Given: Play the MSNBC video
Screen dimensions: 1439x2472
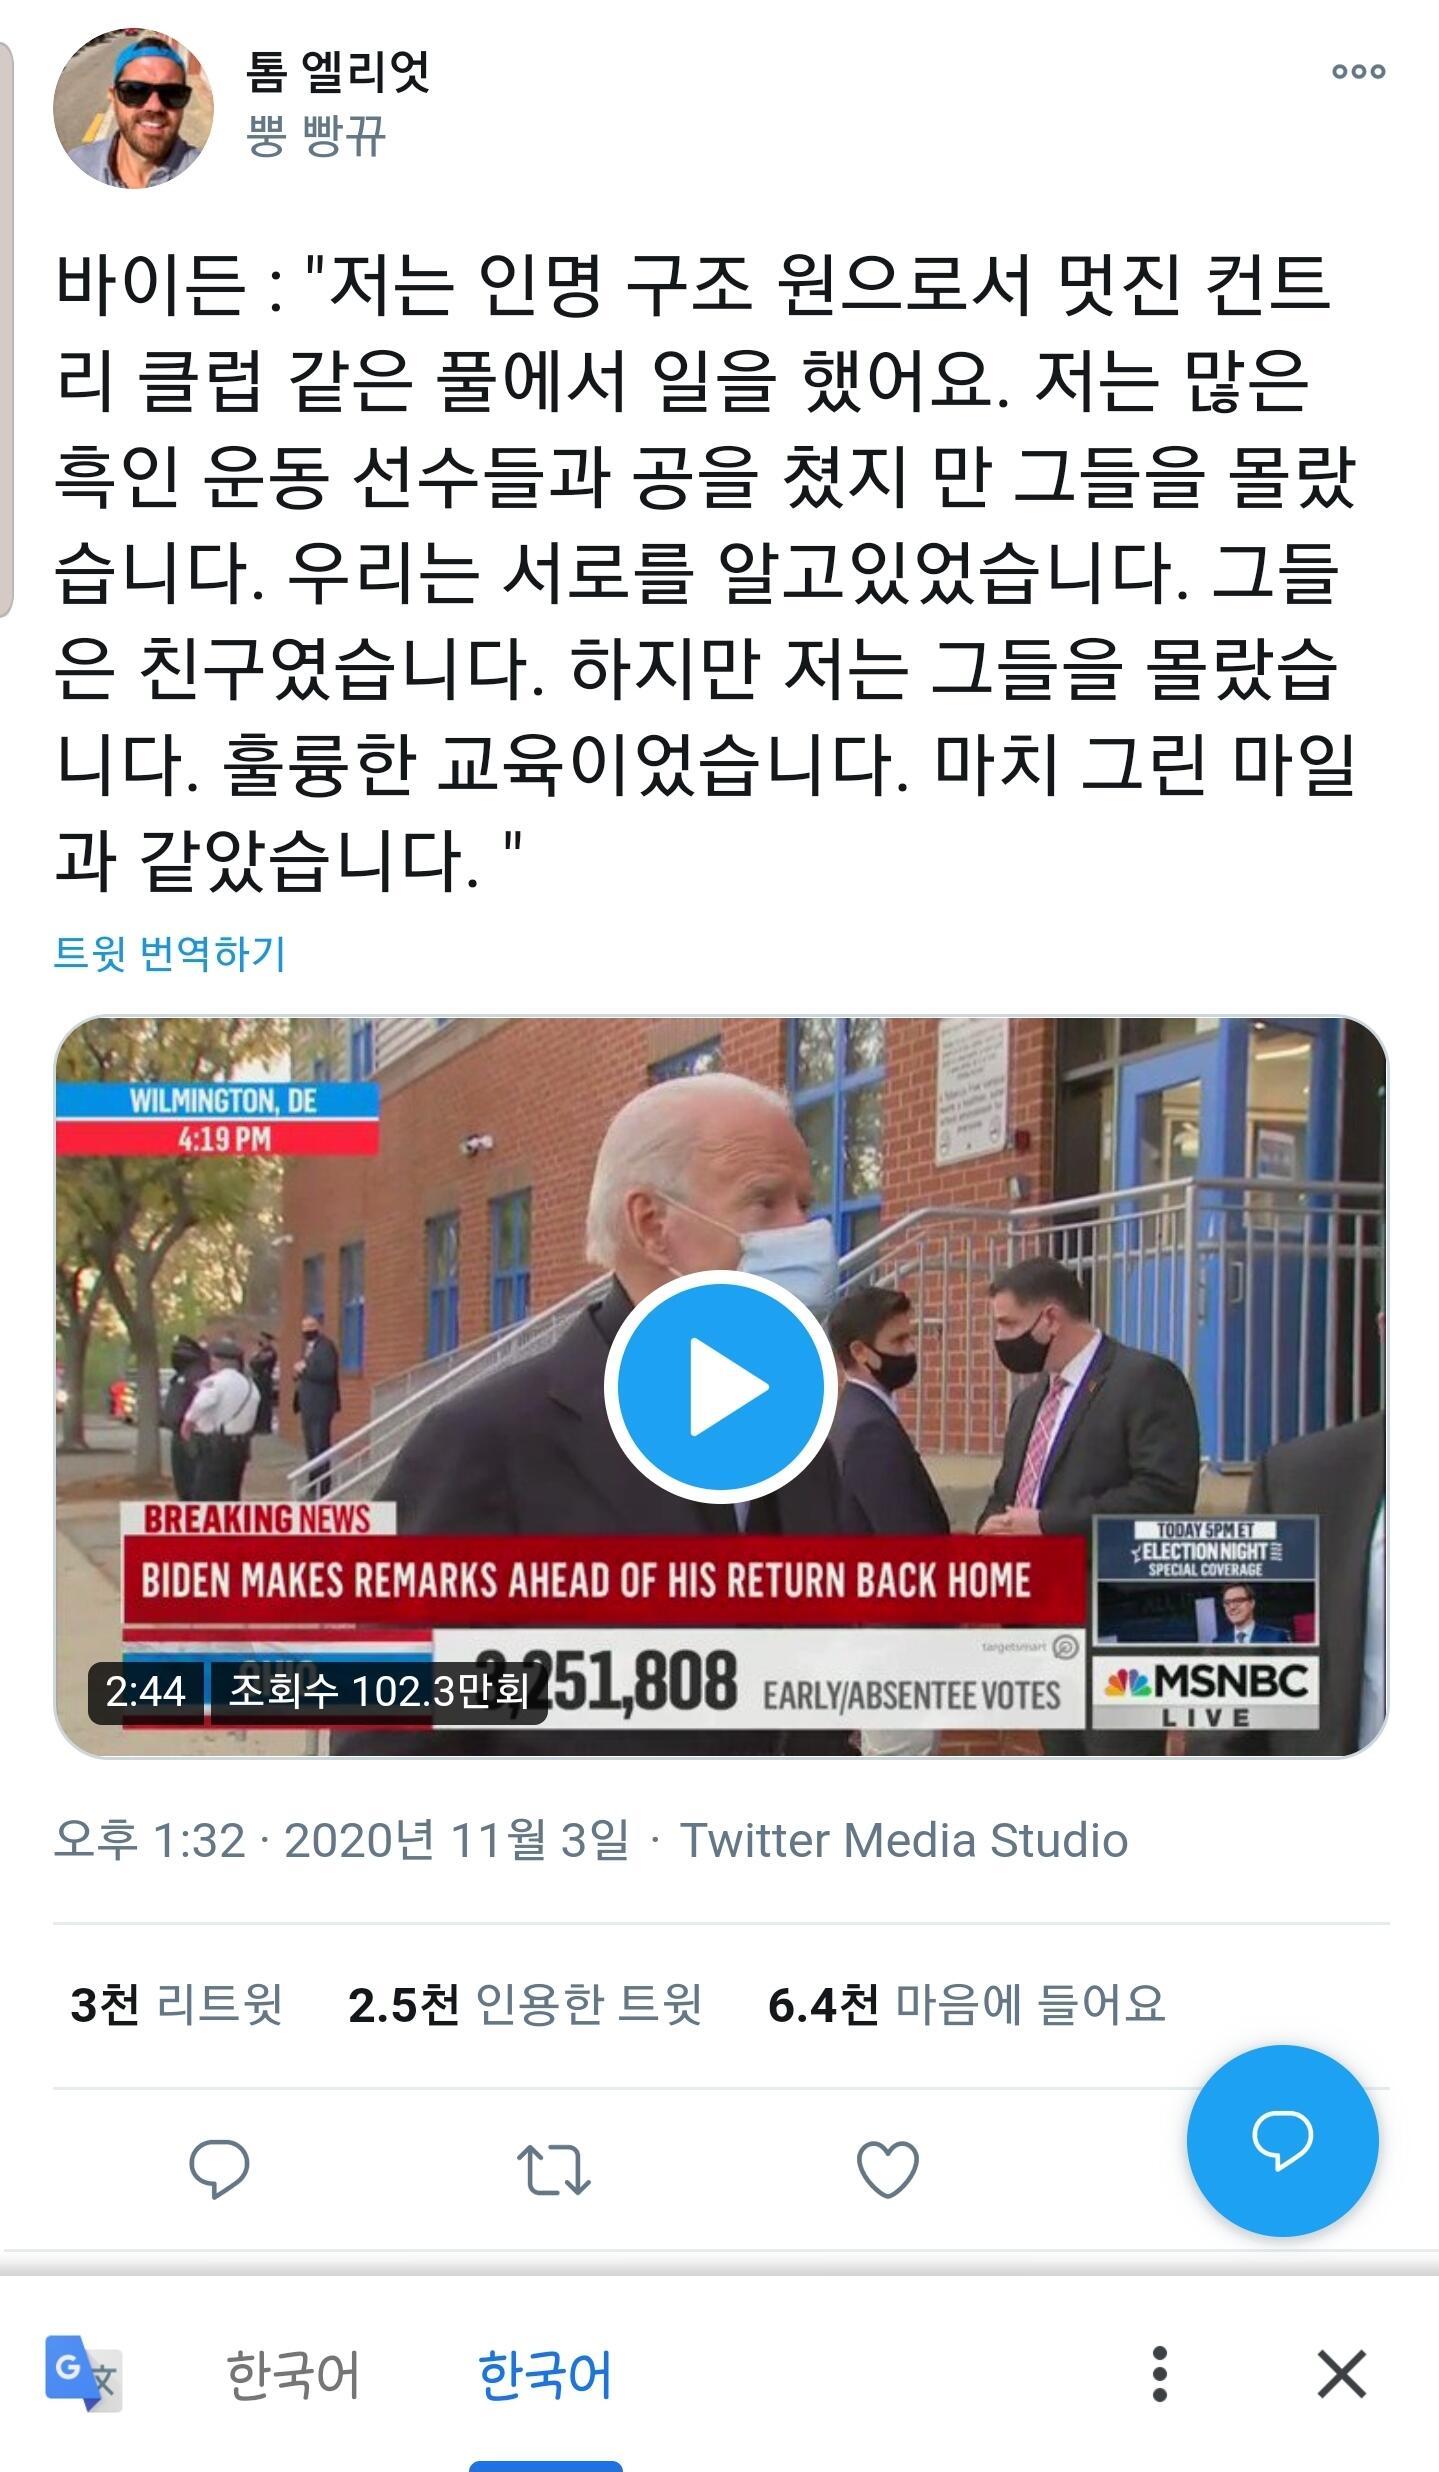Looking at the screenshot, I should click(x=720, y=1386).
